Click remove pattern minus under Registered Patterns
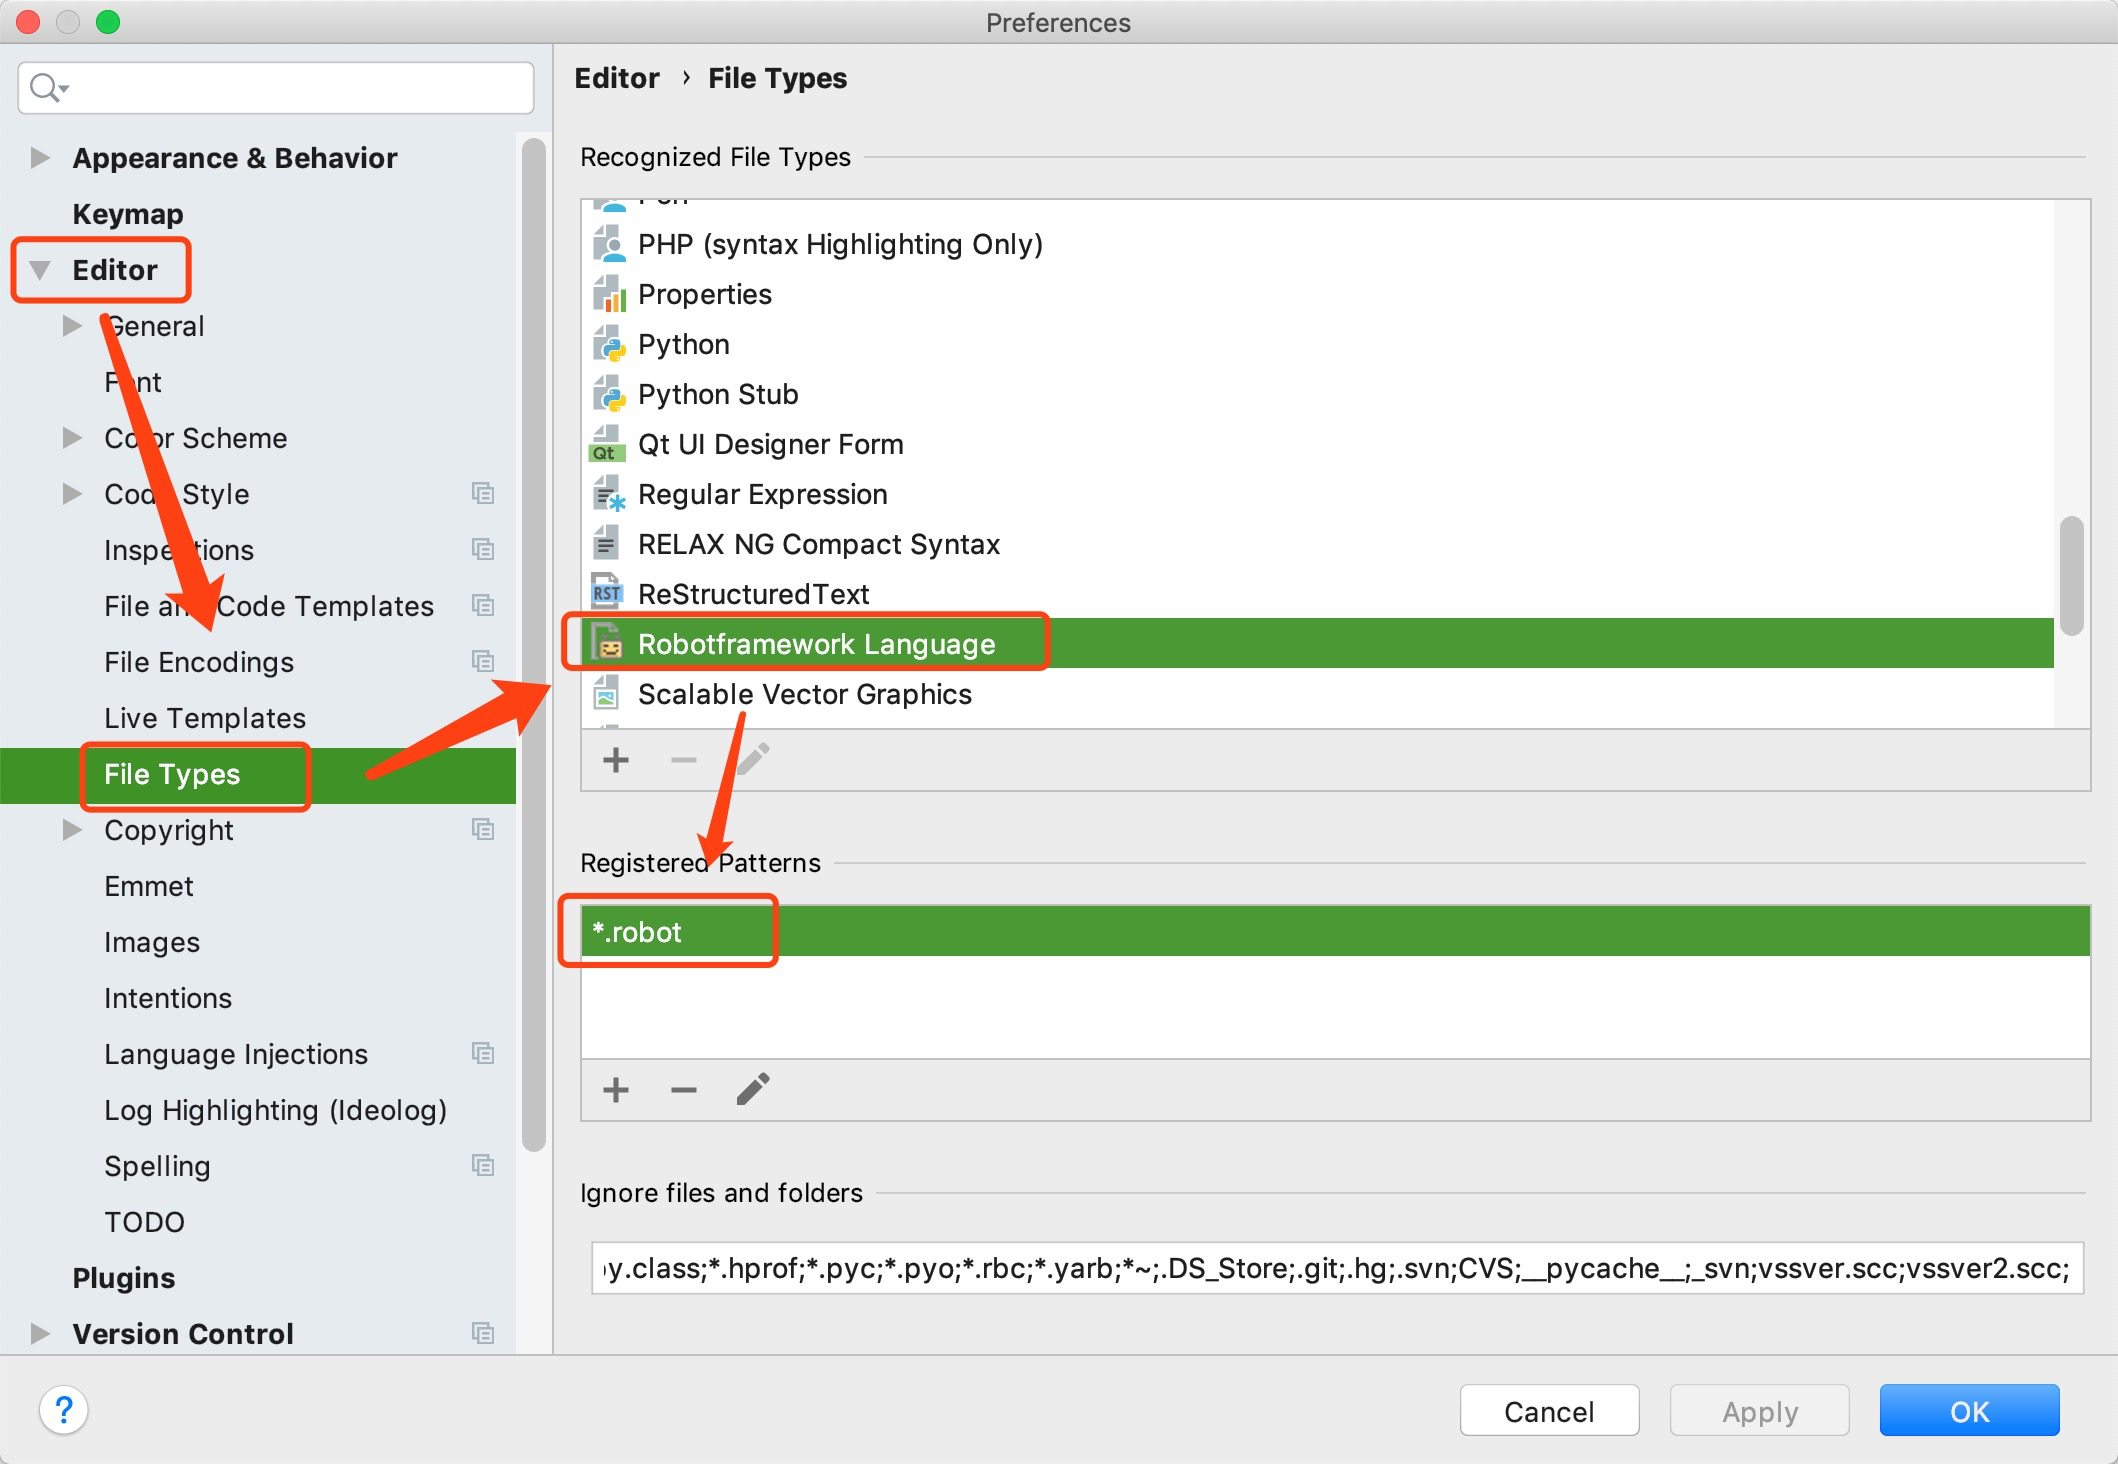 click(x=684, y=1090)
